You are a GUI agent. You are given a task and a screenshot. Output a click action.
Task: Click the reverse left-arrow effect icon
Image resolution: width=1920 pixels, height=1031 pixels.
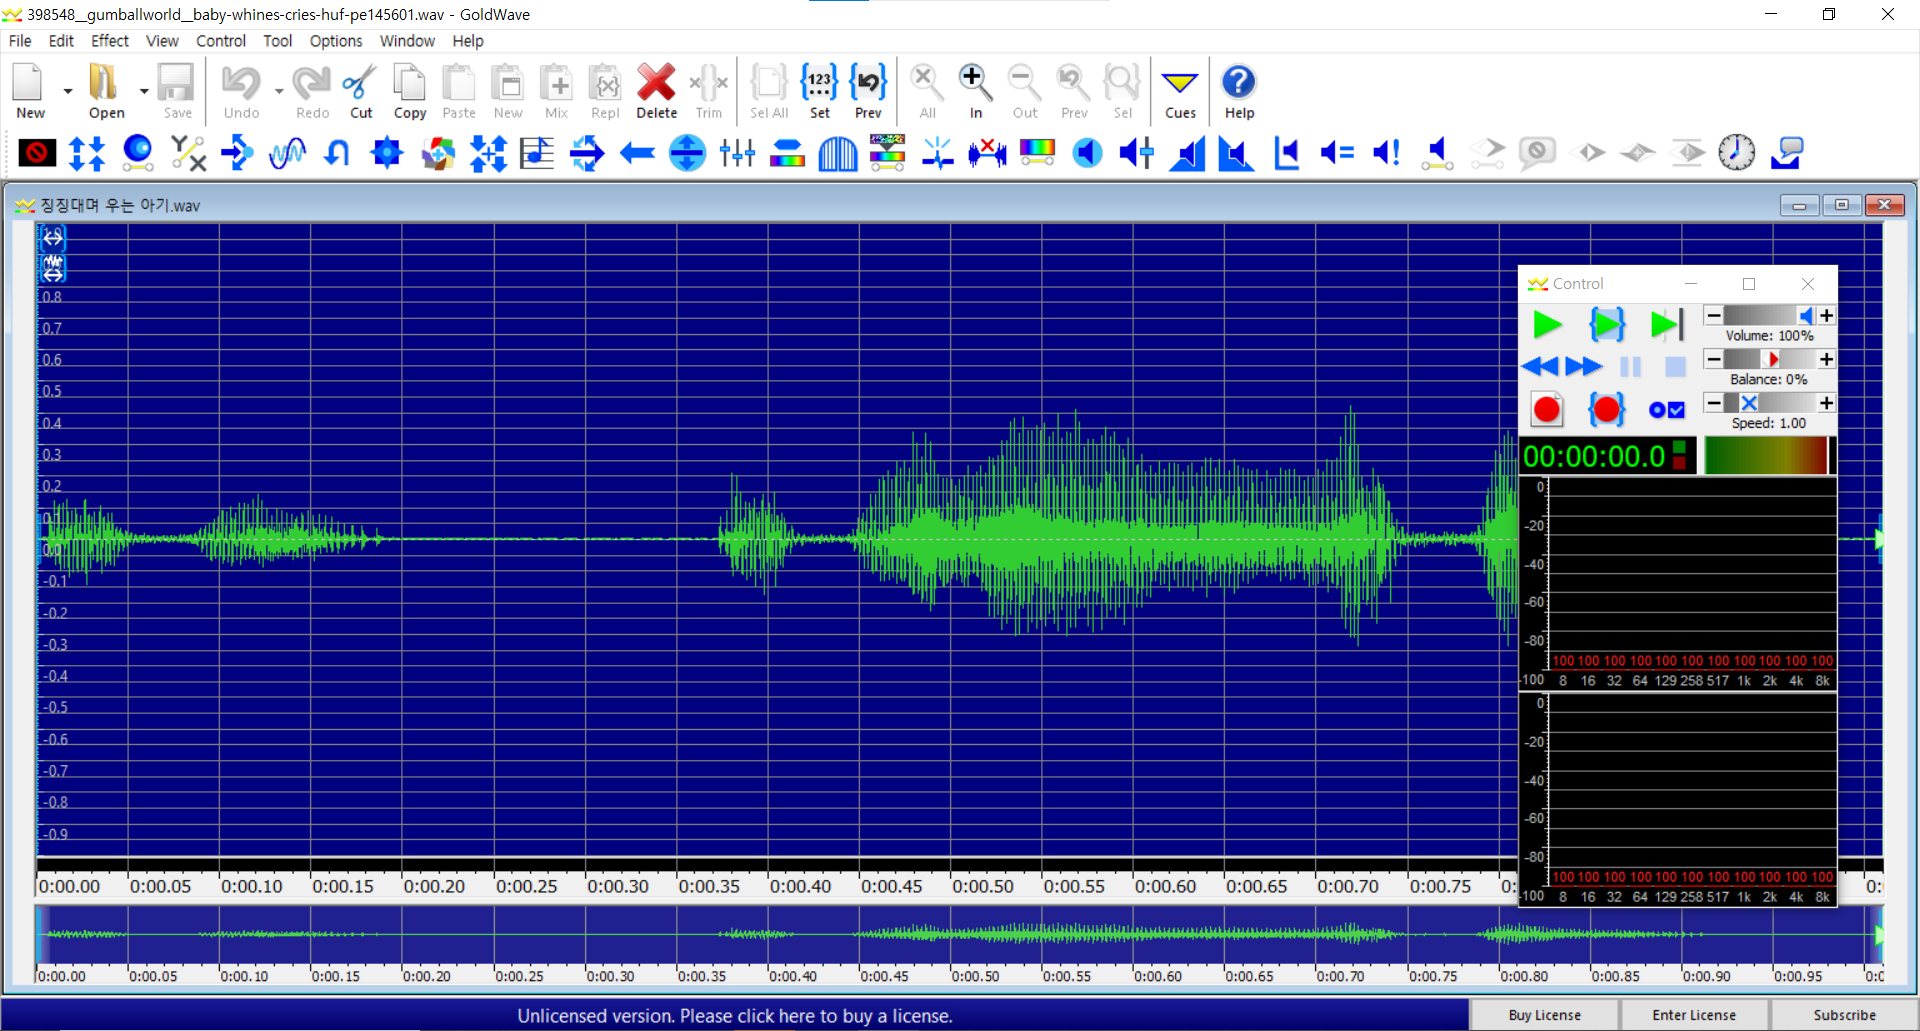pos(637,153)
